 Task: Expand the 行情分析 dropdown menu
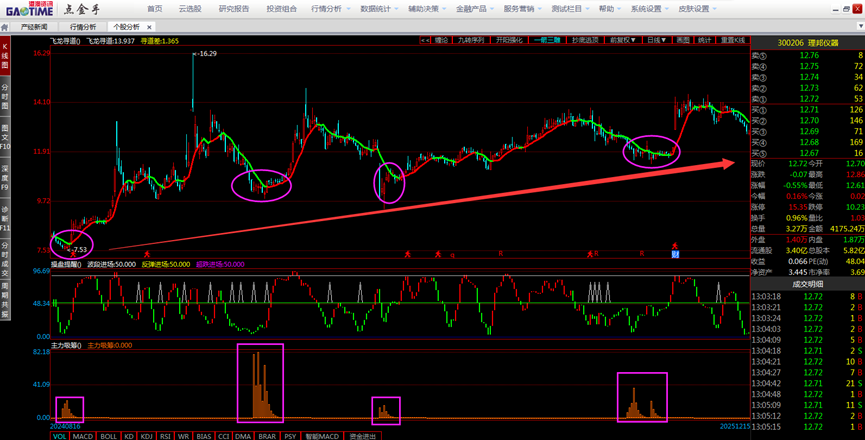pos(330,9)
